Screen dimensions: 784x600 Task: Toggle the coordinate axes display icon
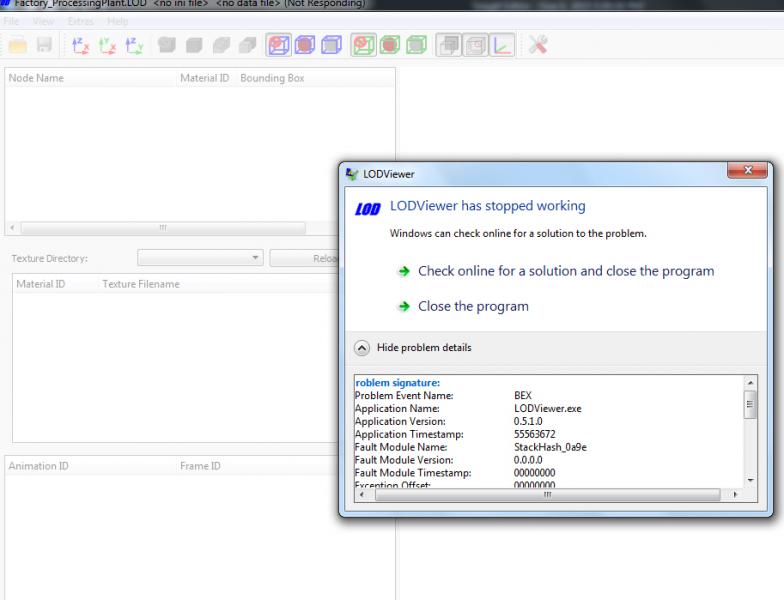coord(502,45)
